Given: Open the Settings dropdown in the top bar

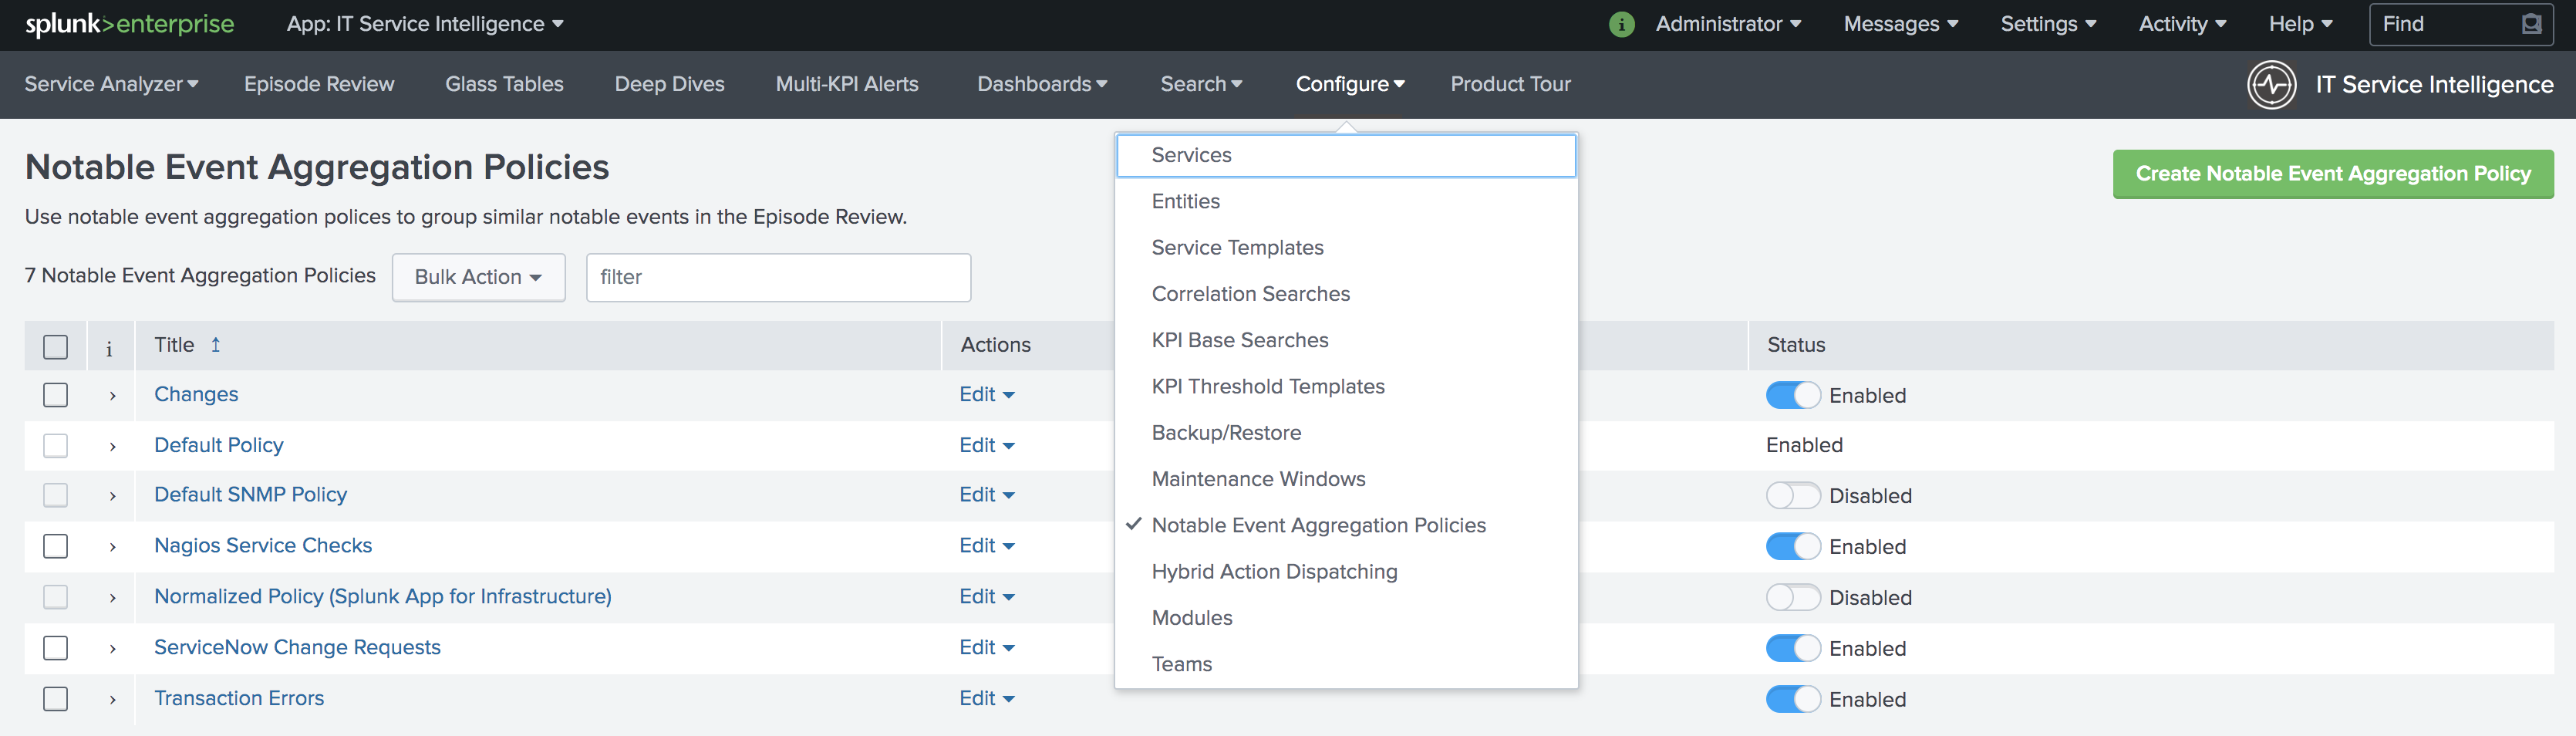Looking at the screenshot, I should click(x=2048, y=23).
